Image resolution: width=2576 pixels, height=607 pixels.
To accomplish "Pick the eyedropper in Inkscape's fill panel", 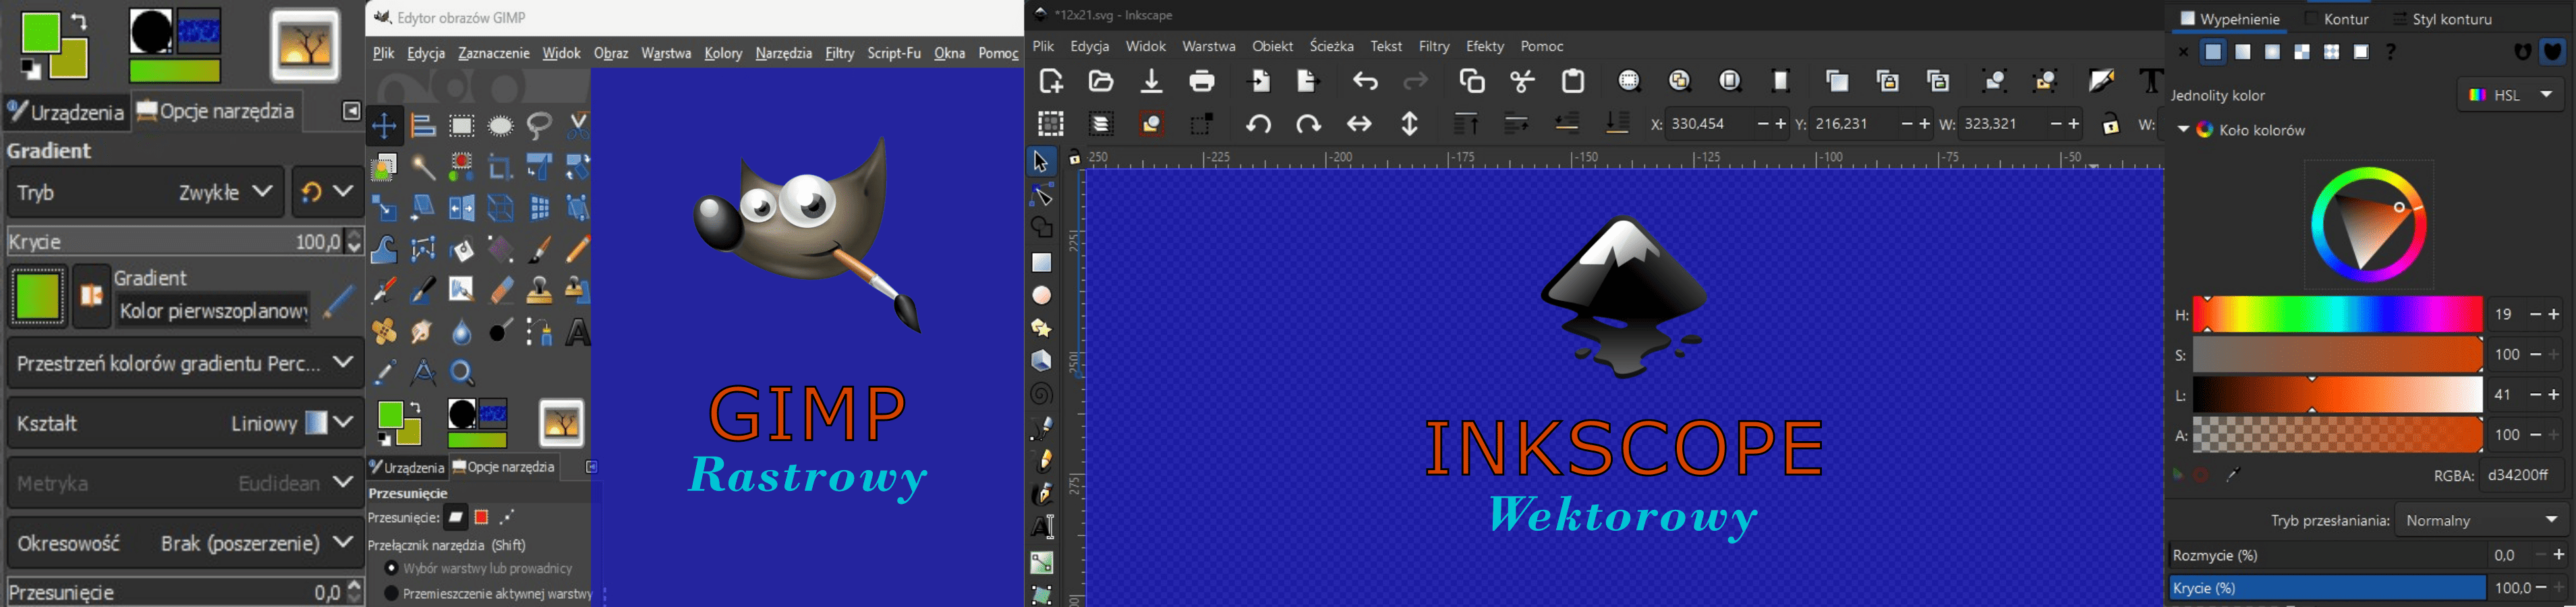I will point(2234,475).
